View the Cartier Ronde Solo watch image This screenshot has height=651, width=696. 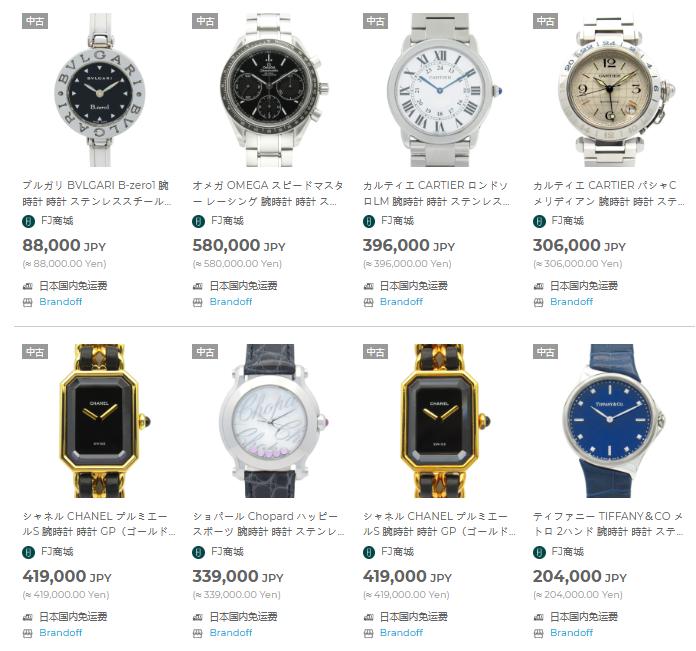tap(439, 90)
